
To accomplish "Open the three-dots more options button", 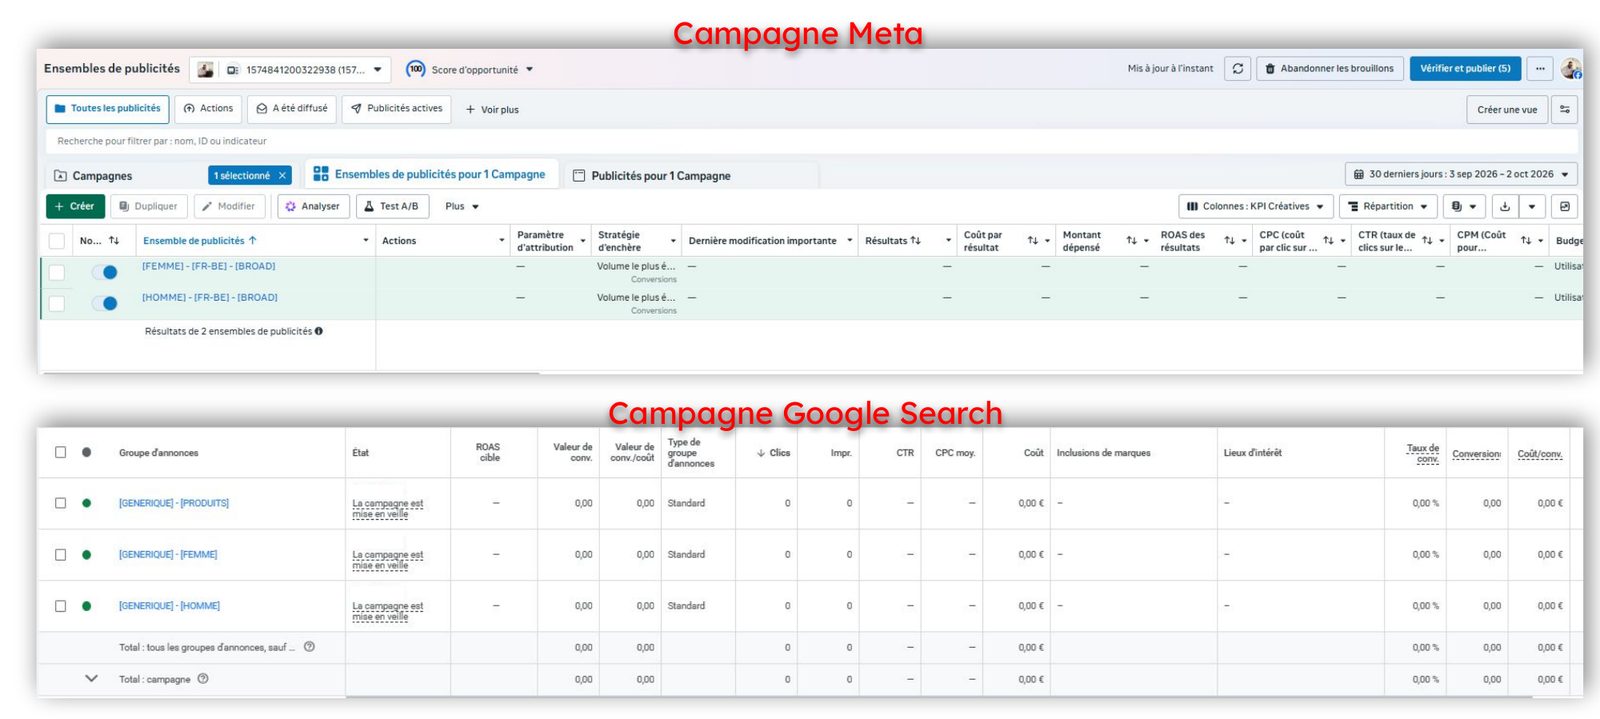I will pos(1540,69).
